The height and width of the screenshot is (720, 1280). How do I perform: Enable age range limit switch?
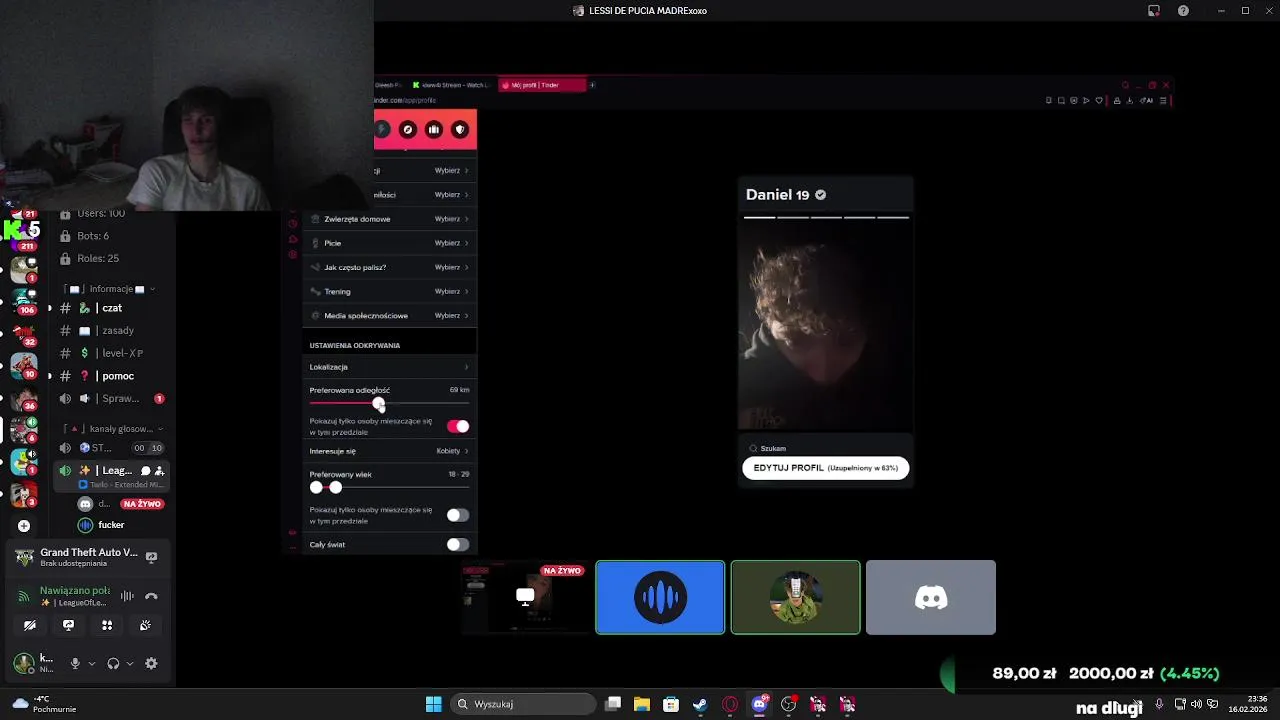pyautogui.click(x=457, y=515)
